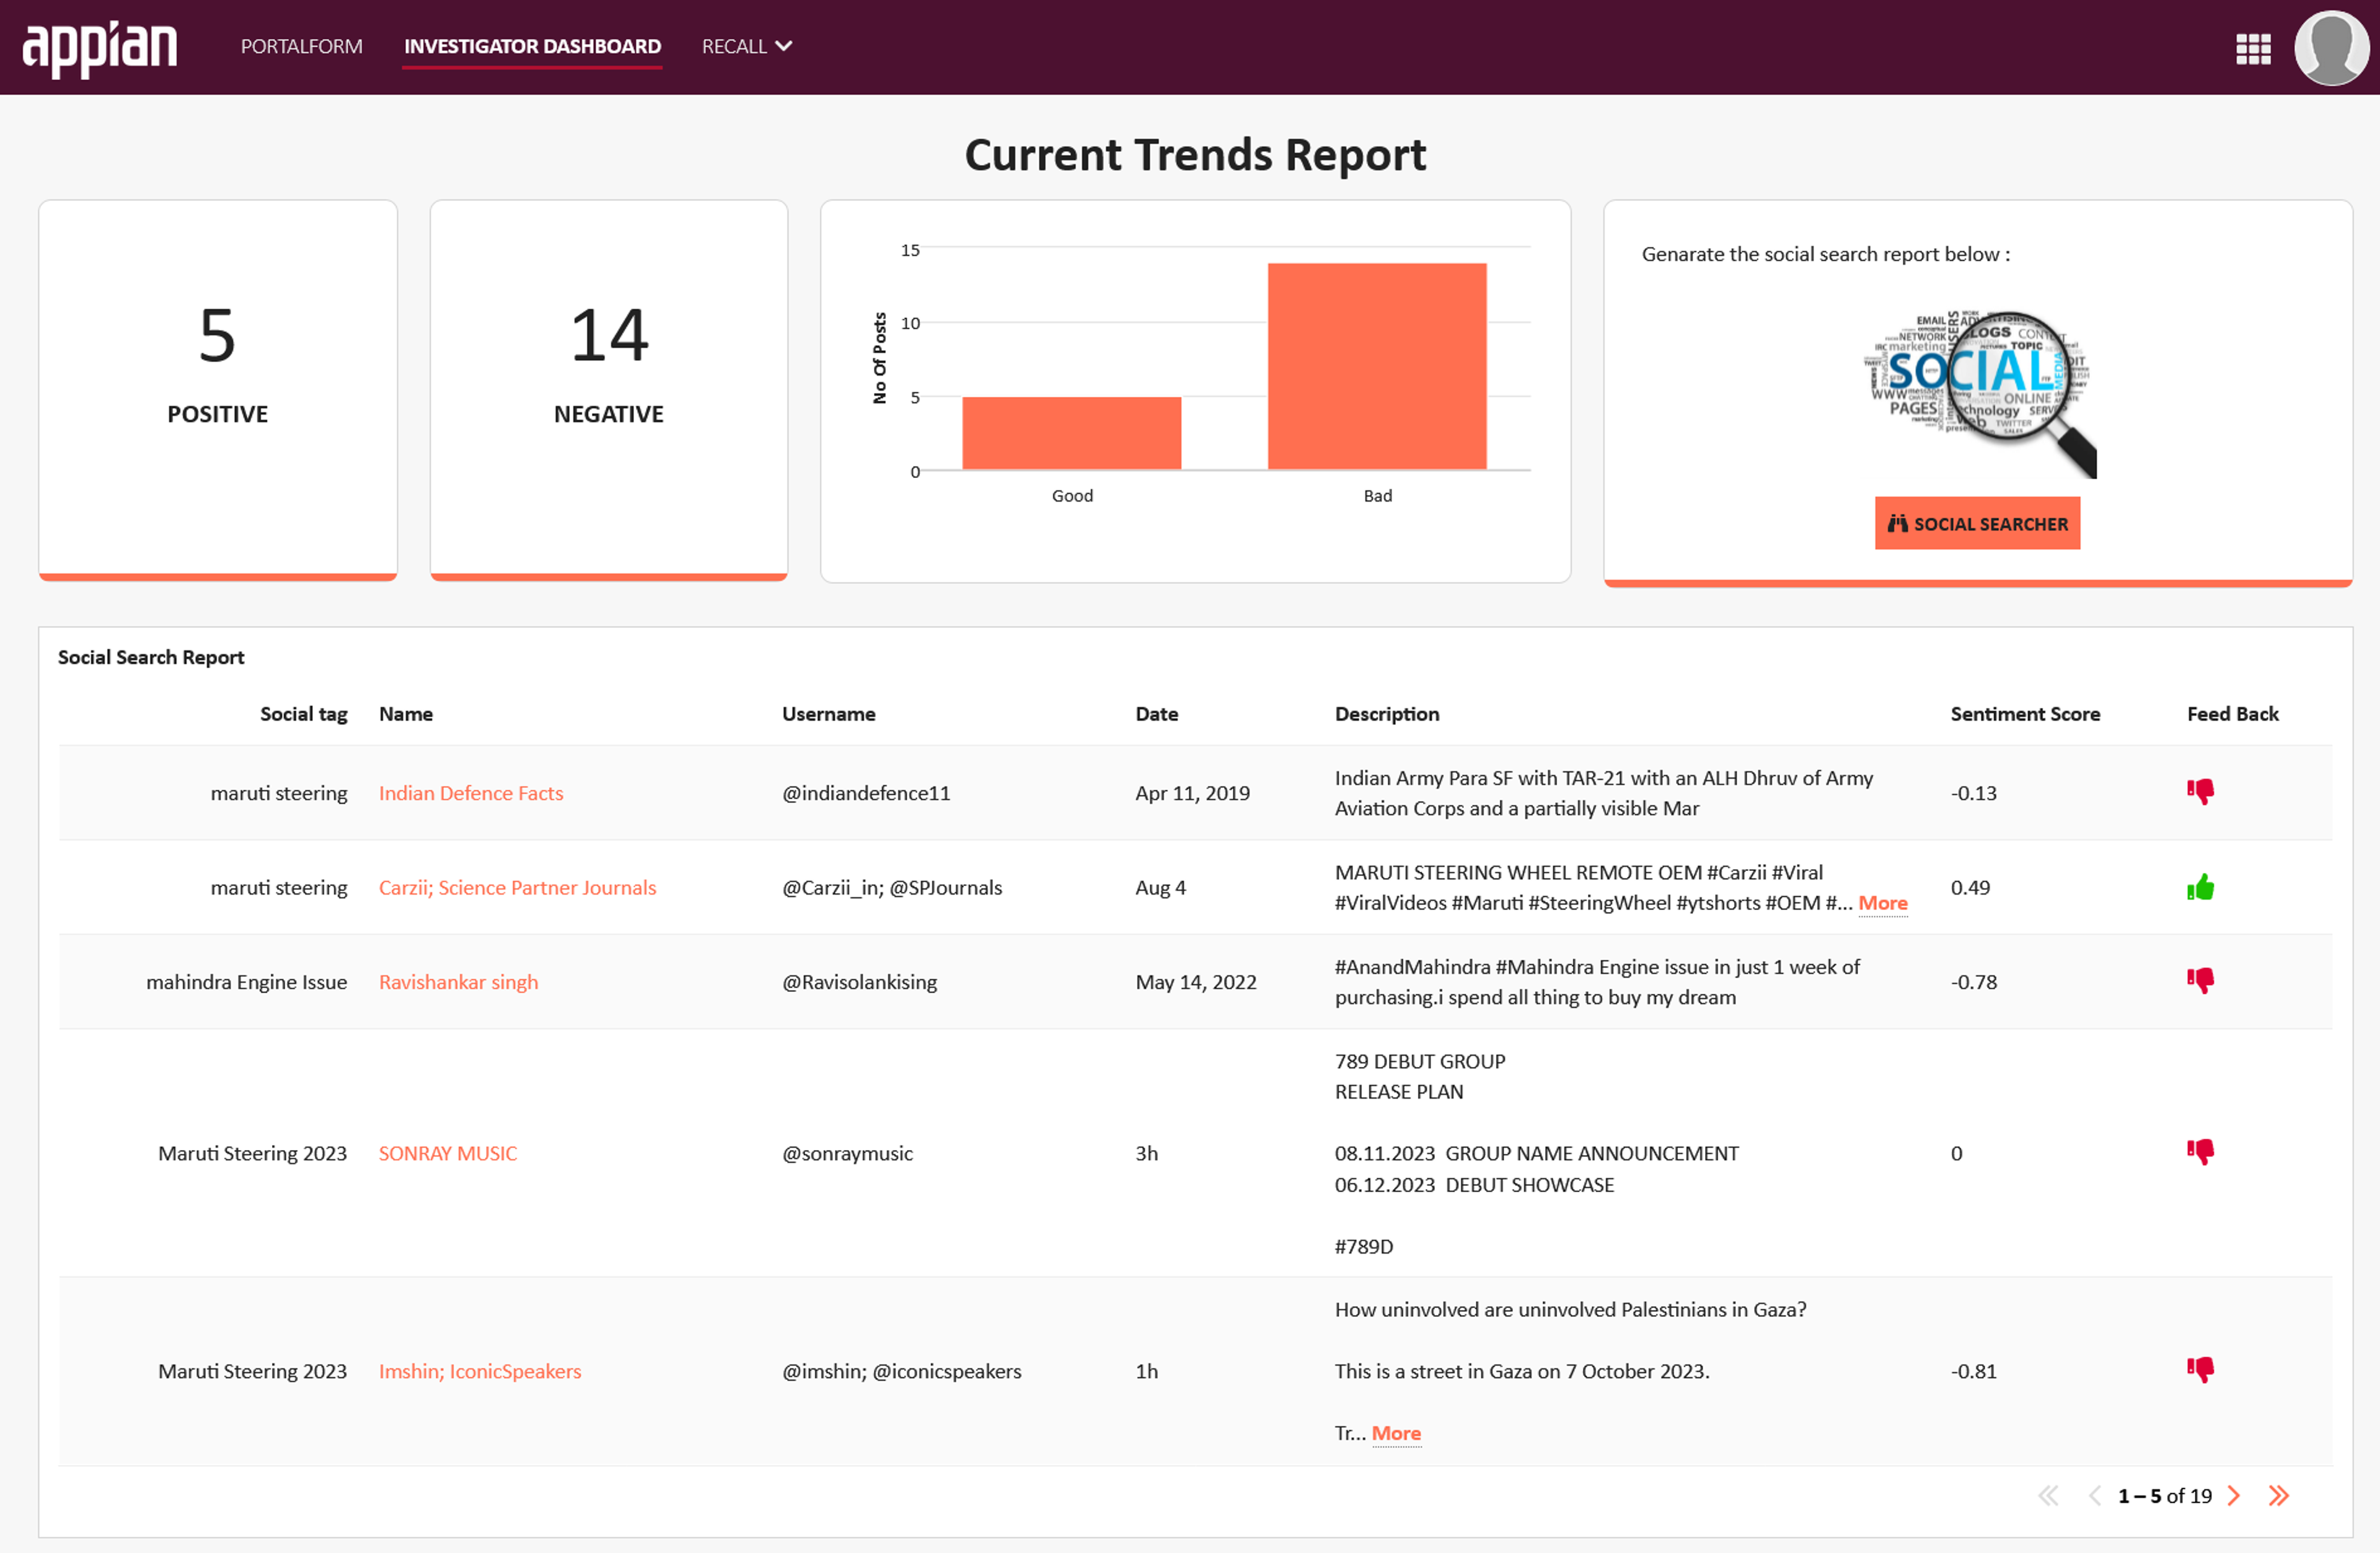The image size is (2380, 1553).
Task: Click the date Apr 11, 2019
Action: tap(1192, 793)
